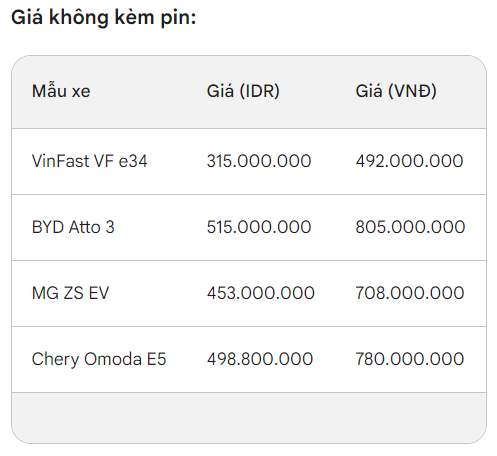Click the 708.000.000 VNĐ price cell
The width and height of the screenshot is (497, 456).
pos(410,293)
